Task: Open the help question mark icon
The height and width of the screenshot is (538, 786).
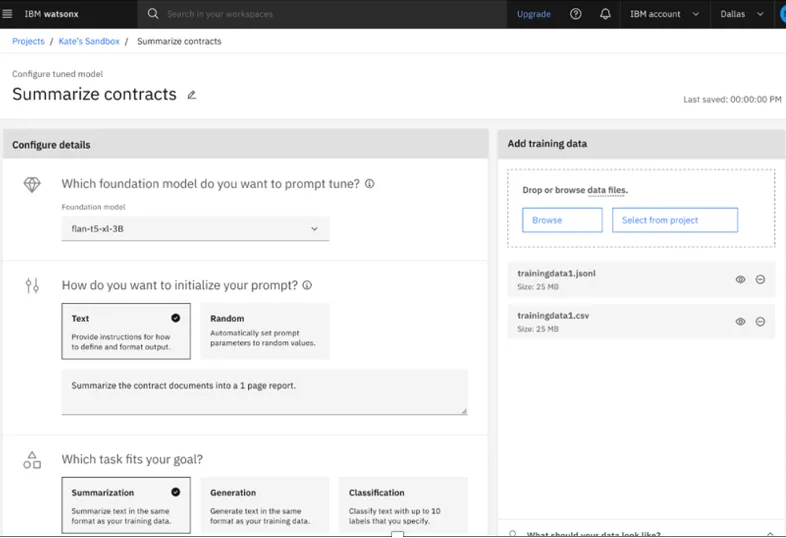Action: click(575, 14)
